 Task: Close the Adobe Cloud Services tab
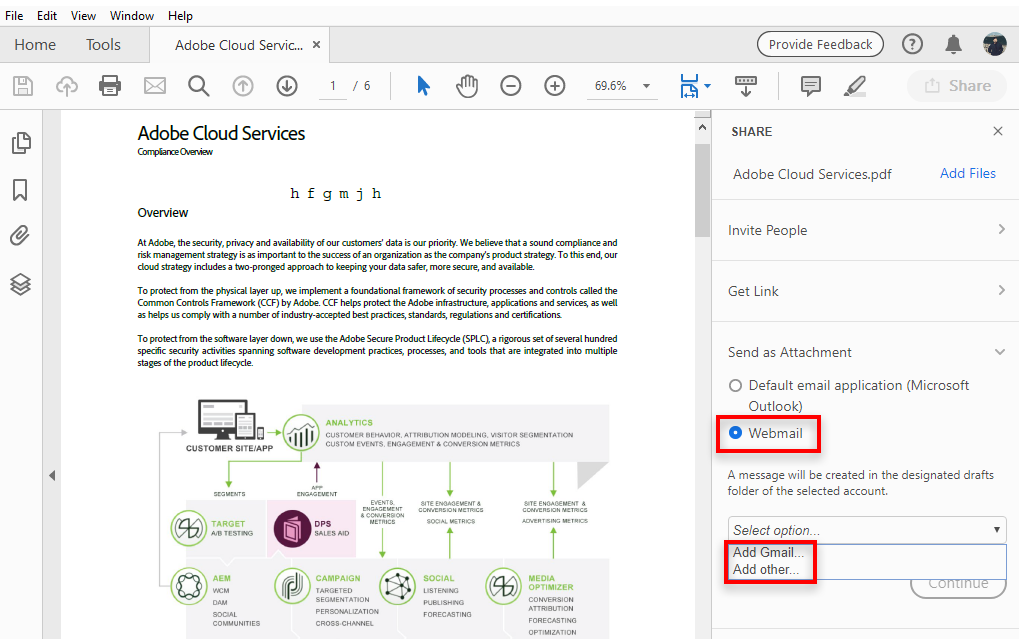[x=316, y=45]
